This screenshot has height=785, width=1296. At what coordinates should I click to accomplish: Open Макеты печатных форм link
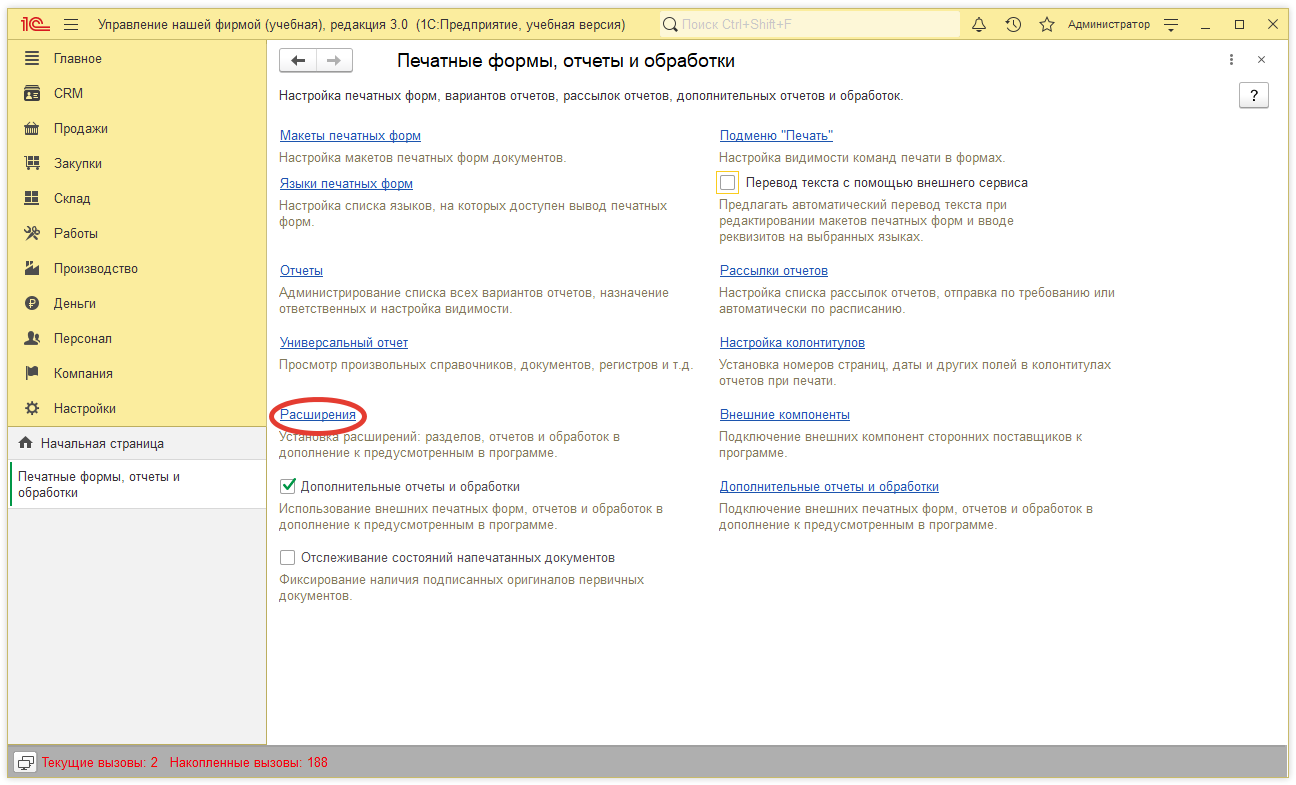click(x=350, y=136)
